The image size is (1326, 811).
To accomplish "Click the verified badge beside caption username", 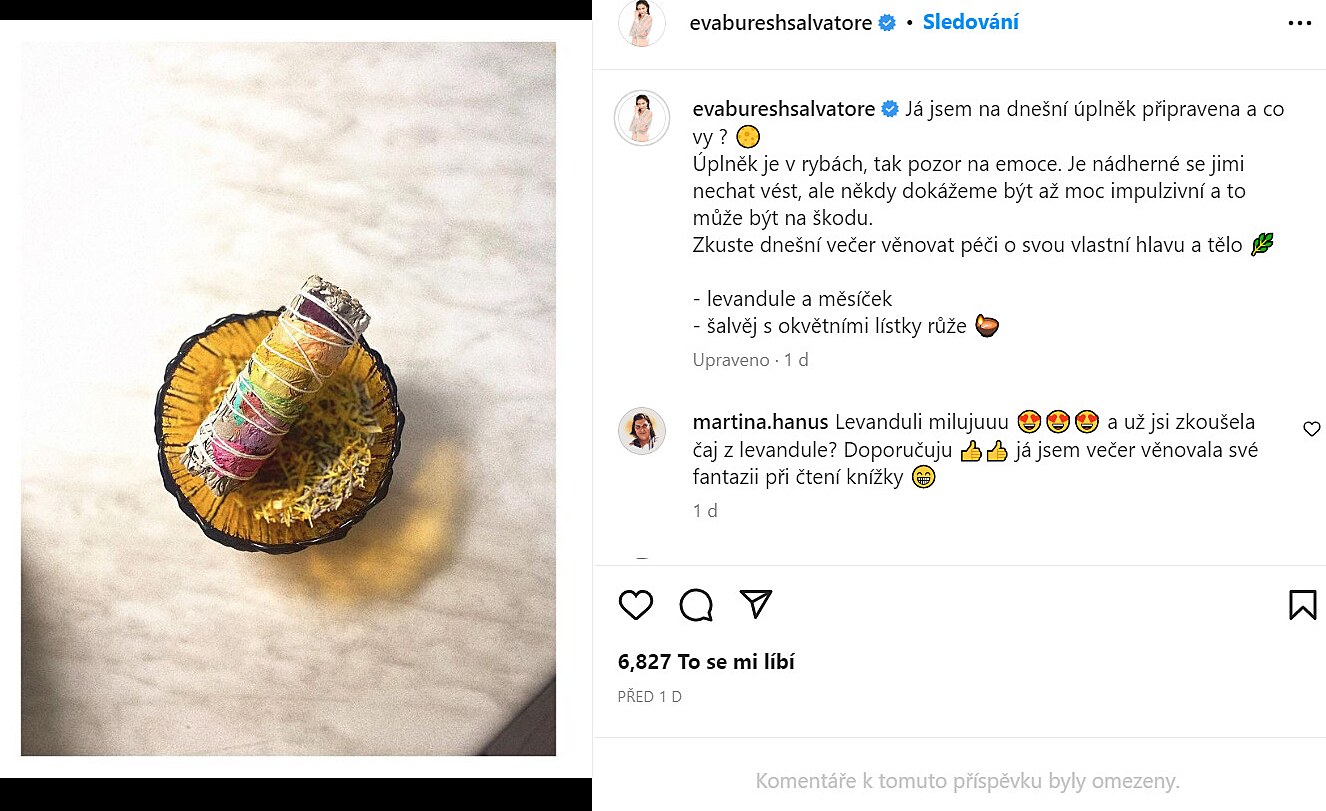I will [890, 109].
